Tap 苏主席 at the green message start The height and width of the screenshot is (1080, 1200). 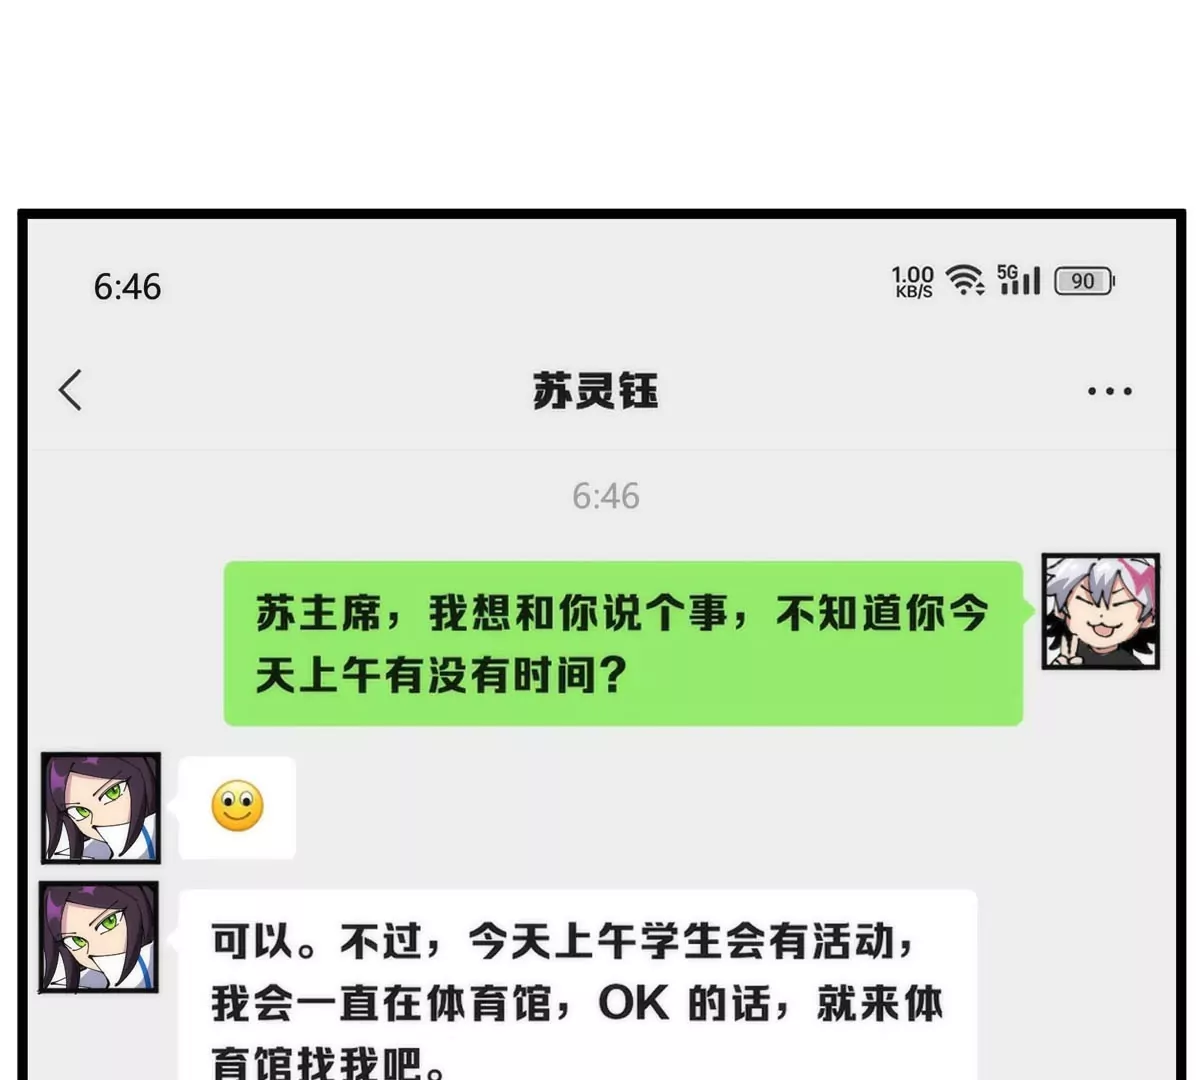click(x=318, y=612)
